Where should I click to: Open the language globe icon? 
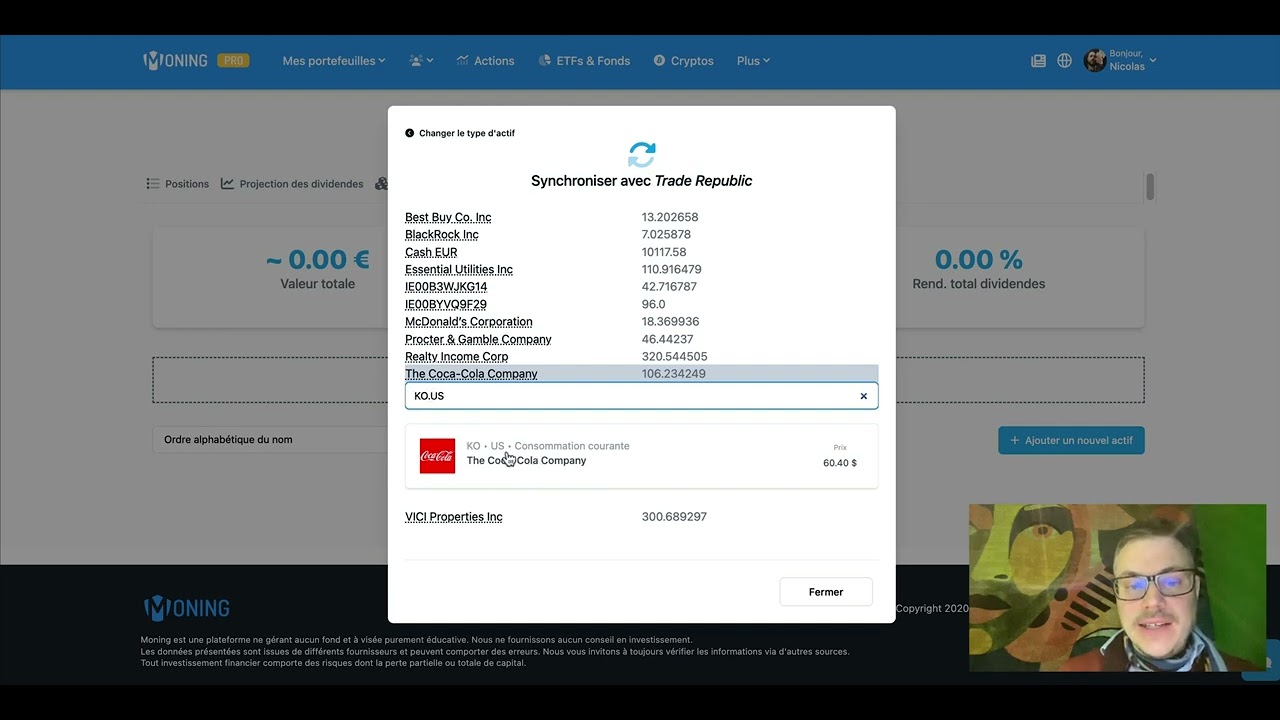1064,61
